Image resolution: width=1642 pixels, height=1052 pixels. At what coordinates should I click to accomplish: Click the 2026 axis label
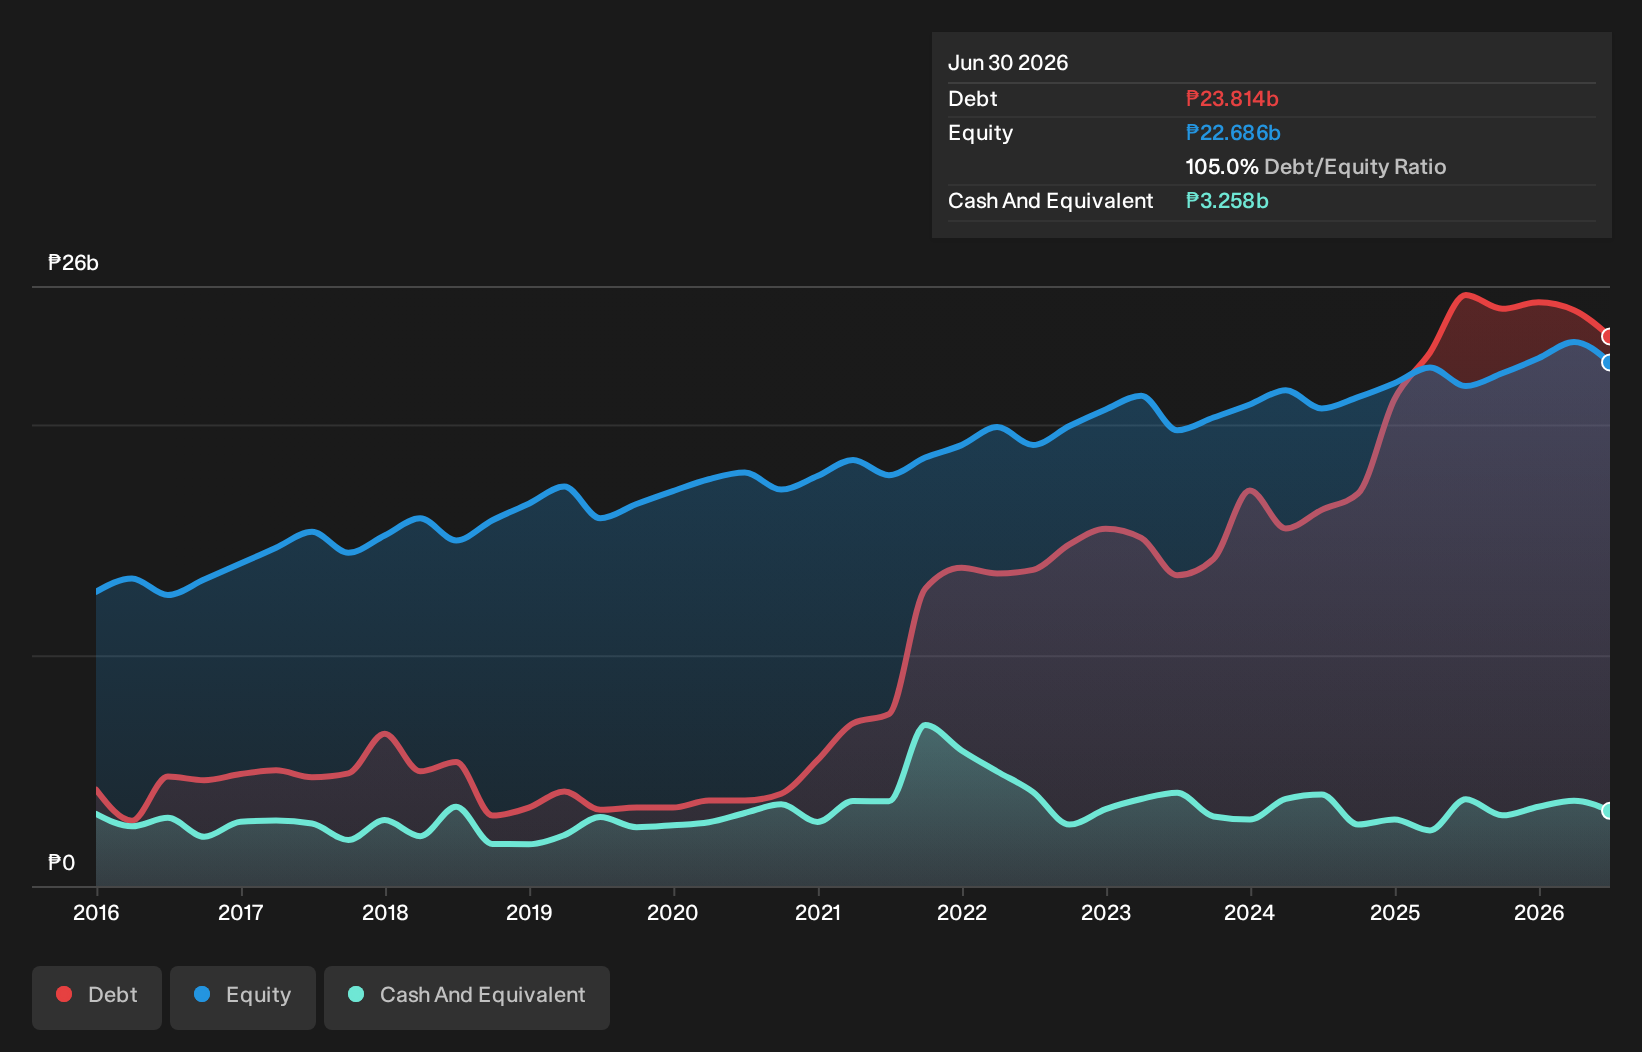(x=1539, y=912)
